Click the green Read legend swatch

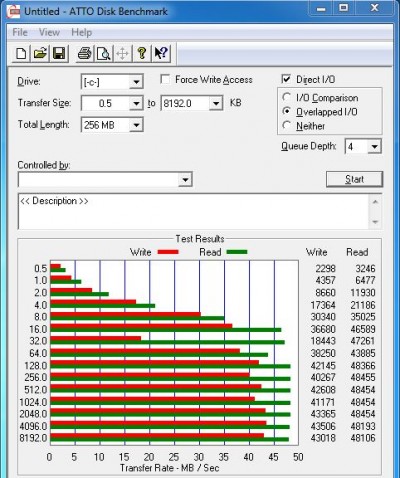[x=237, y=252]
